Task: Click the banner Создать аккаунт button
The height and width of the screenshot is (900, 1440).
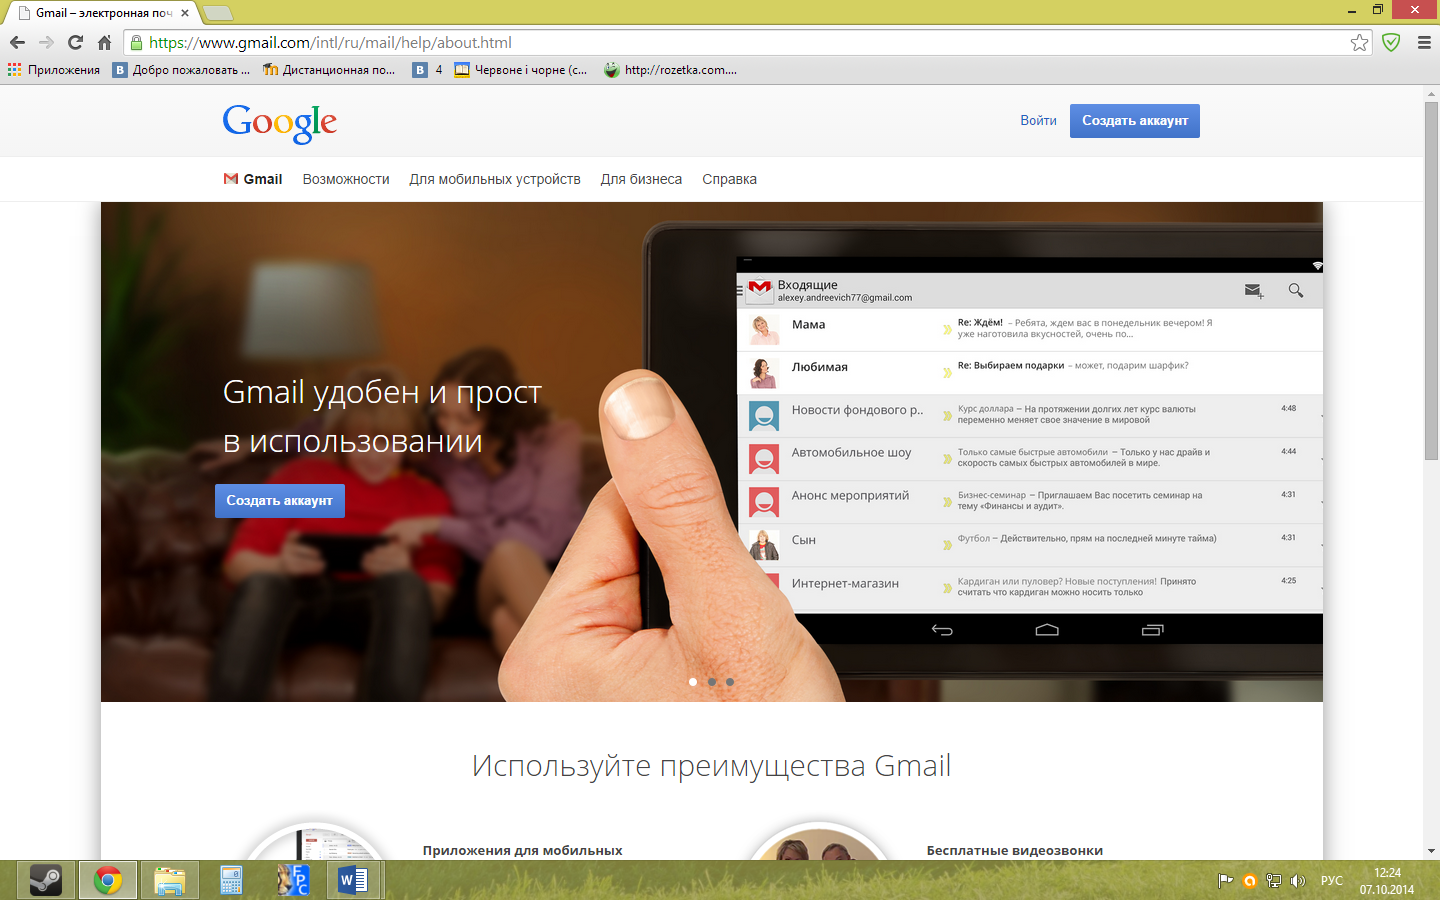Action: 280,500
